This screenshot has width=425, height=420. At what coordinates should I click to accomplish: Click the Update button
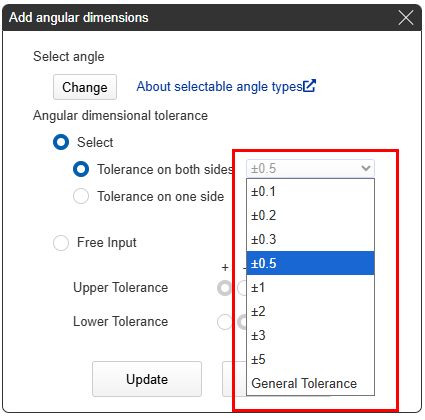[x=147, y=379]
